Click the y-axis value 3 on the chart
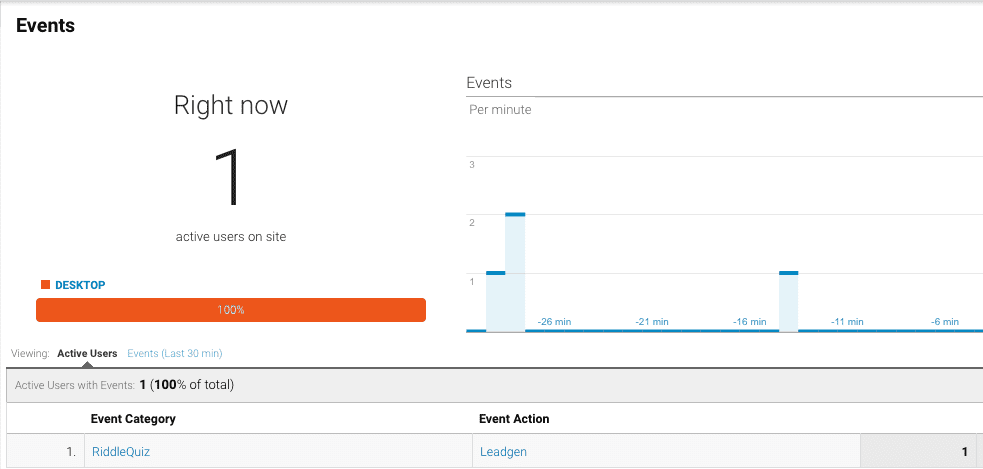Screen dimensions: 983x469 [x=472, y=165]
